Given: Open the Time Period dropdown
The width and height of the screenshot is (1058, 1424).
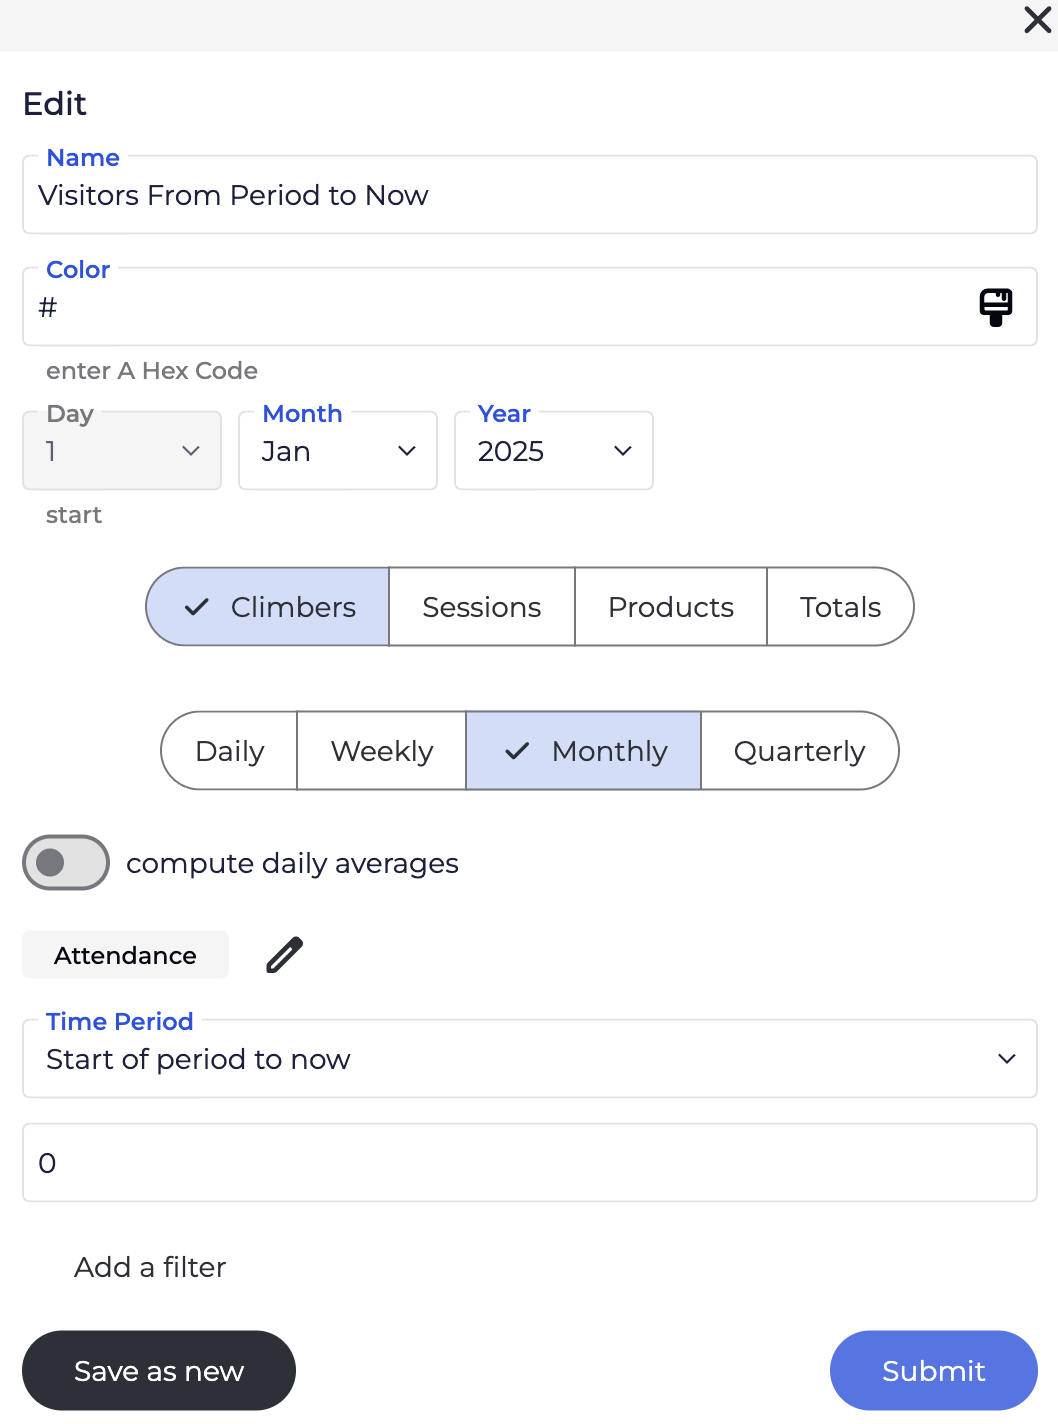Looking at the screenshot, I should (x=529, y=1059).
